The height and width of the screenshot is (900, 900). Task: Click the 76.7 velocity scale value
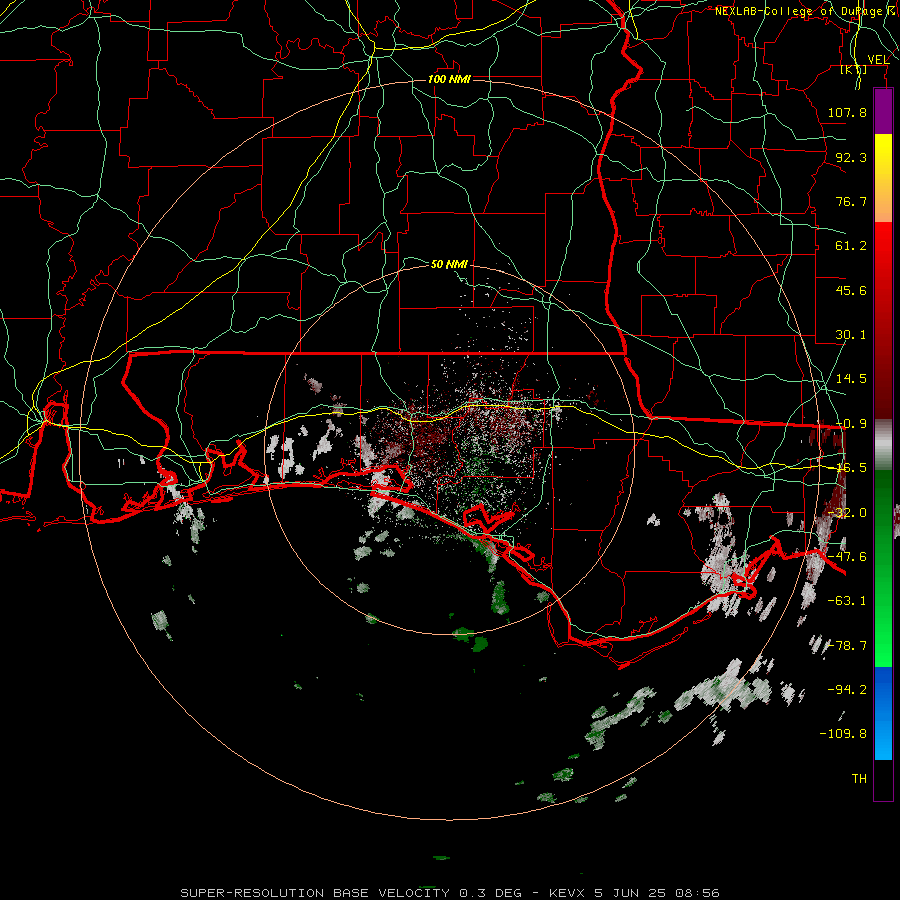point(851,201)
